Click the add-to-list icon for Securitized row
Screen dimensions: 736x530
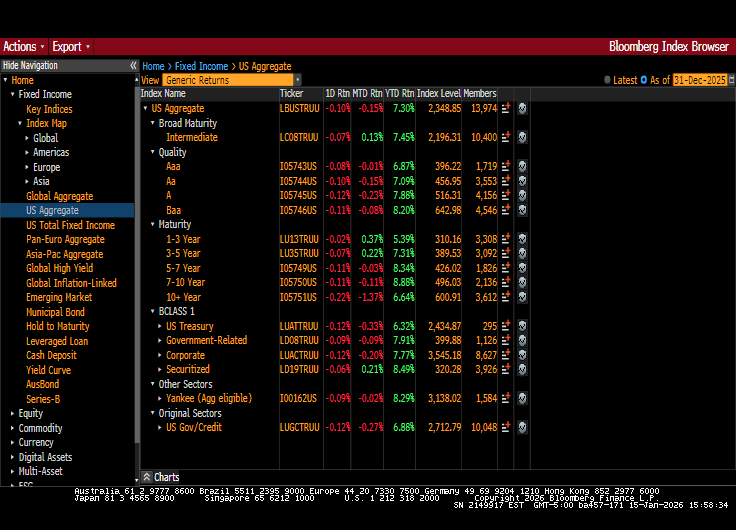[x=506, y=369]
